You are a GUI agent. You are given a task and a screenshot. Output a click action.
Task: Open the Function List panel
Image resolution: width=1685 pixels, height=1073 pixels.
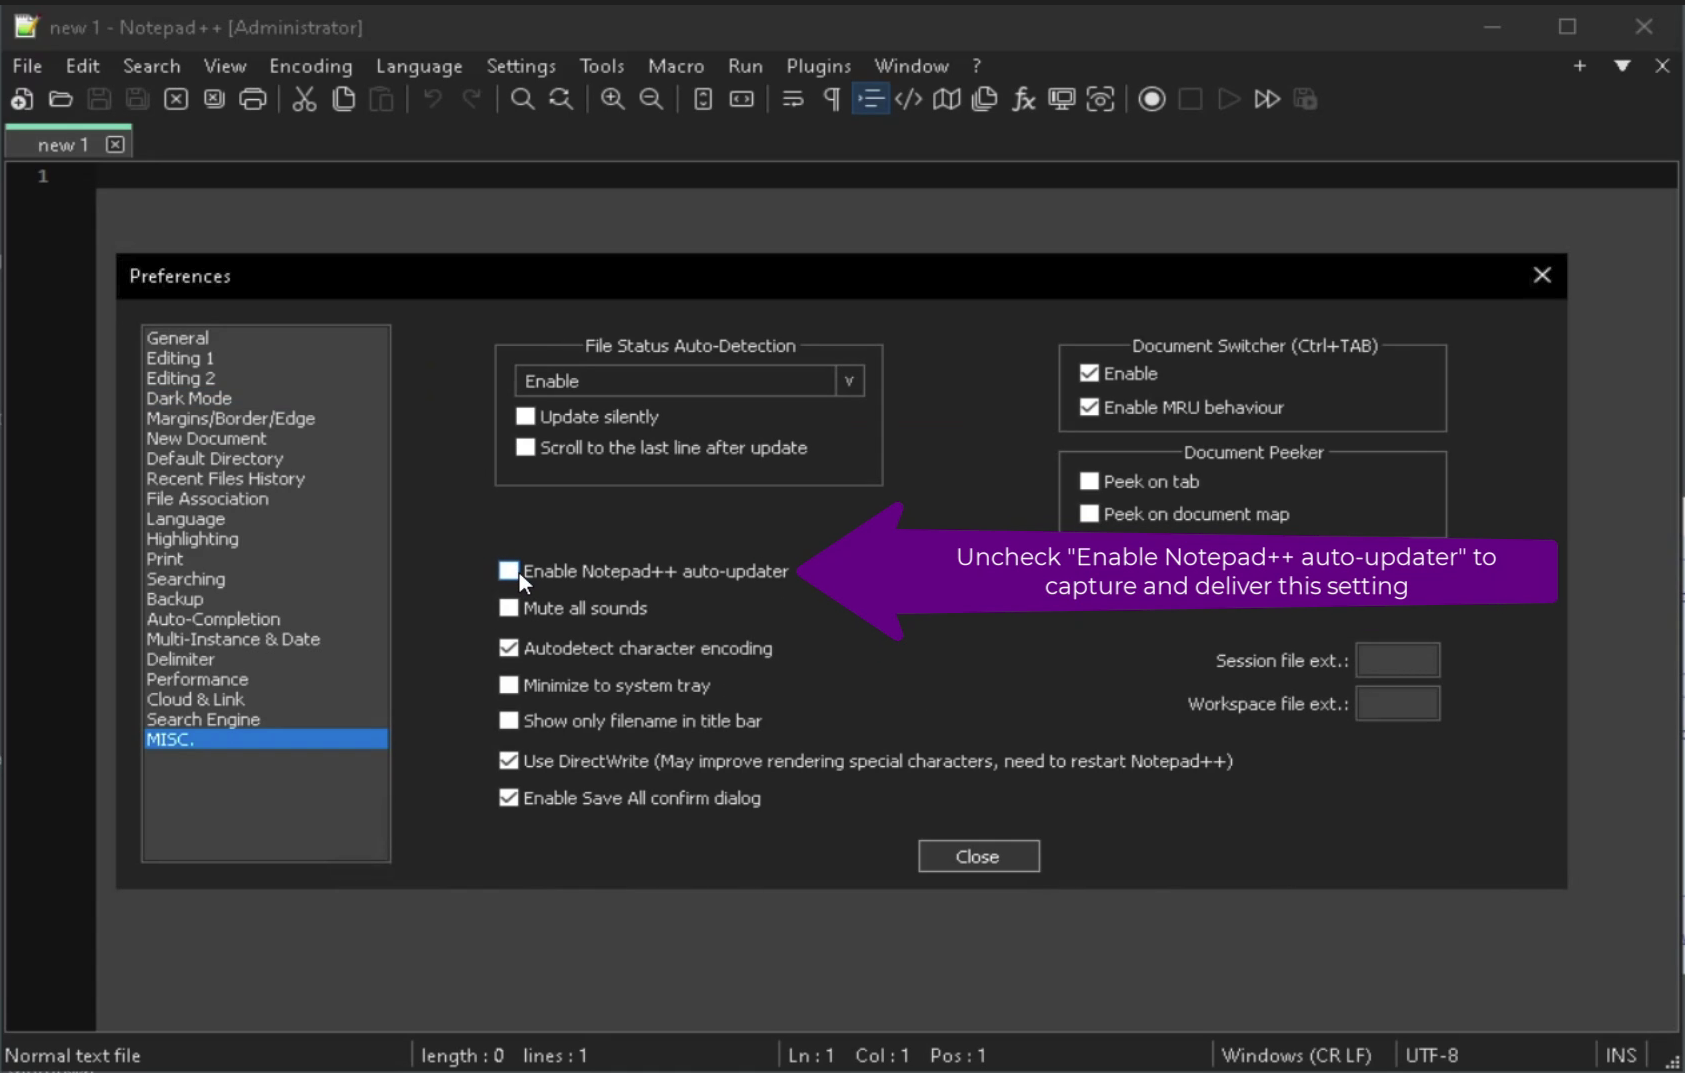(1023, 99)
